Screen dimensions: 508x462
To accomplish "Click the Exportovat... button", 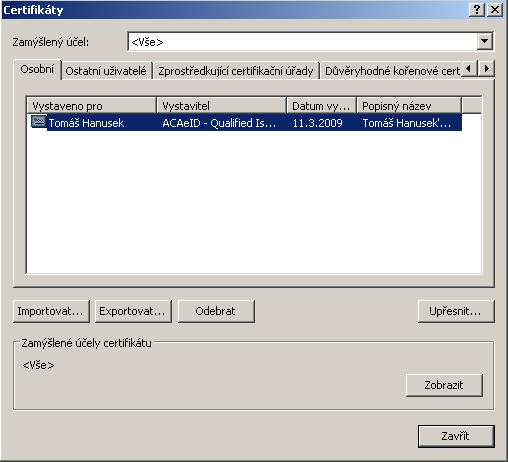I will [133, 311].
